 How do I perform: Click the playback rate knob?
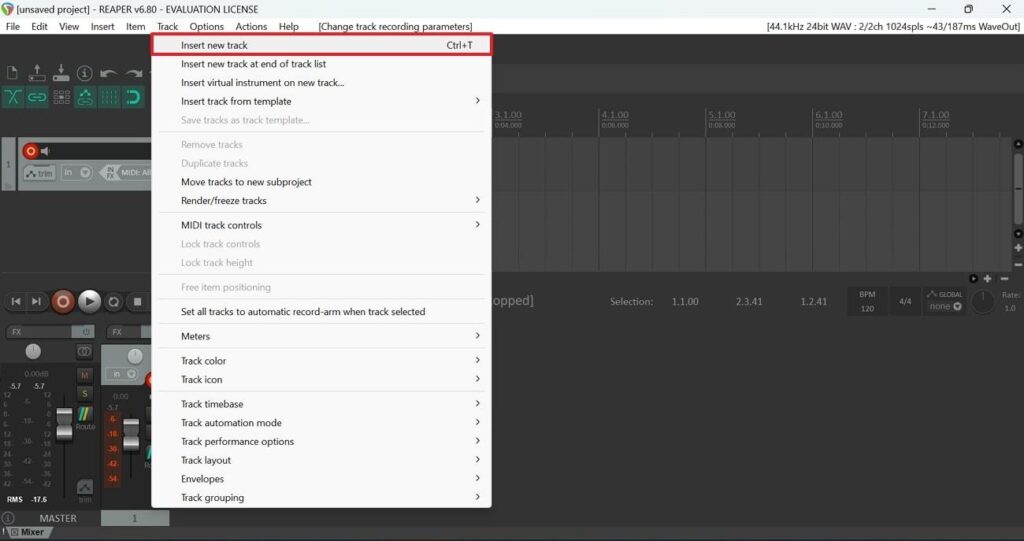coord(983,301)
